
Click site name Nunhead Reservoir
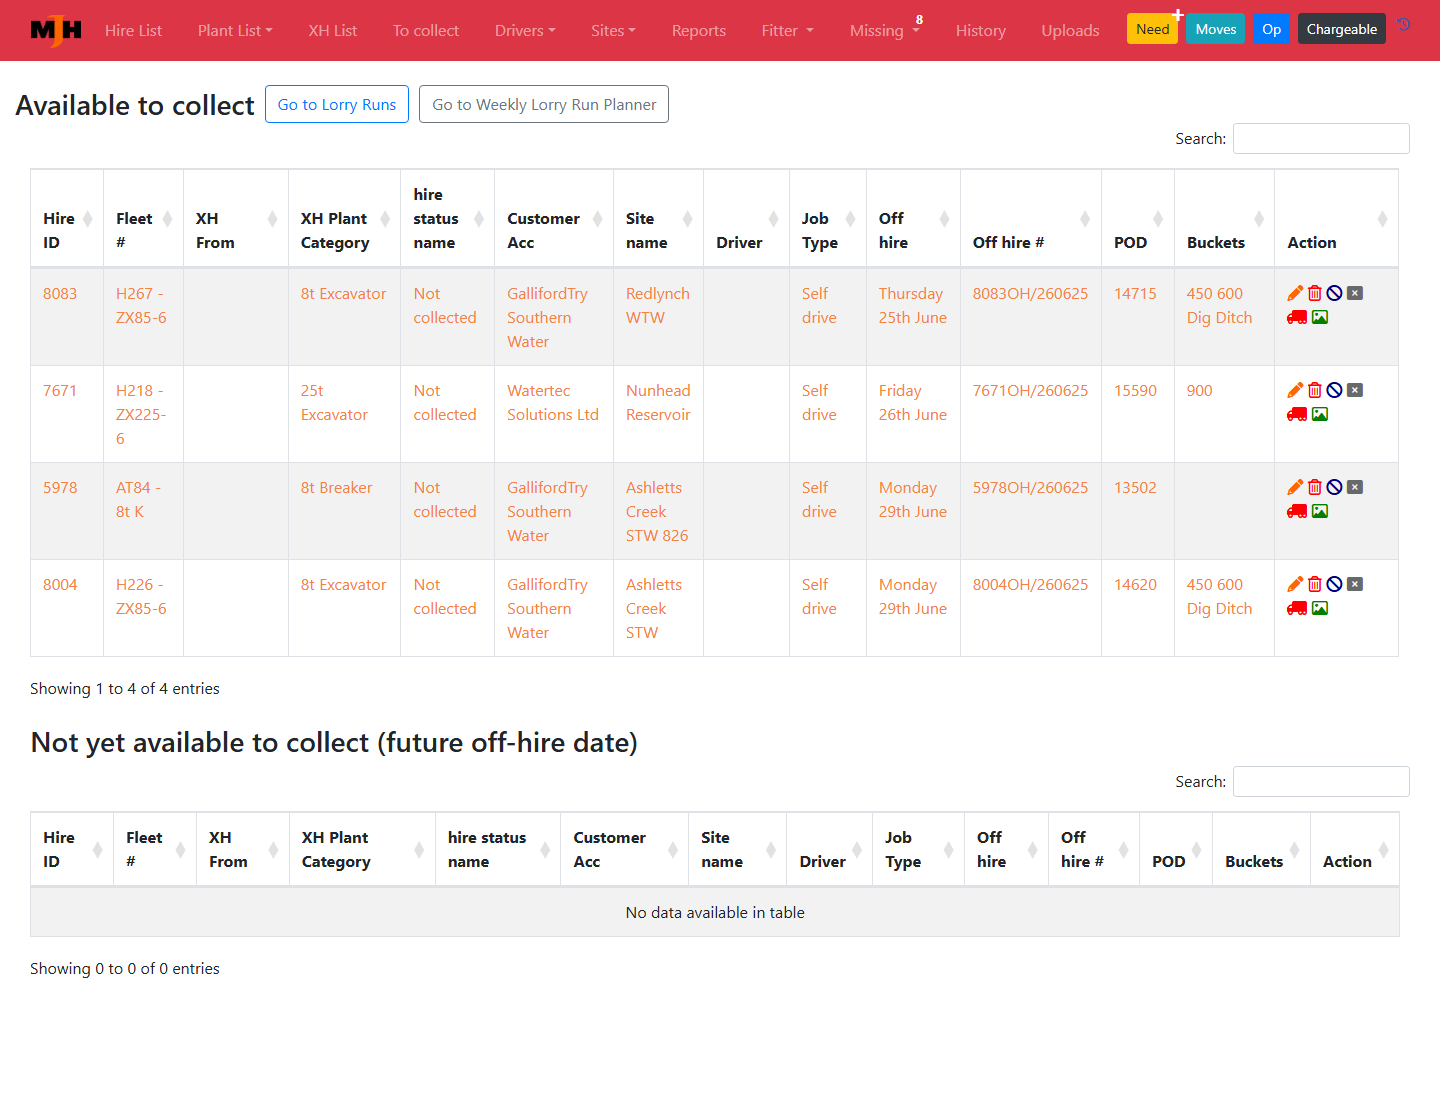[658, 402]
